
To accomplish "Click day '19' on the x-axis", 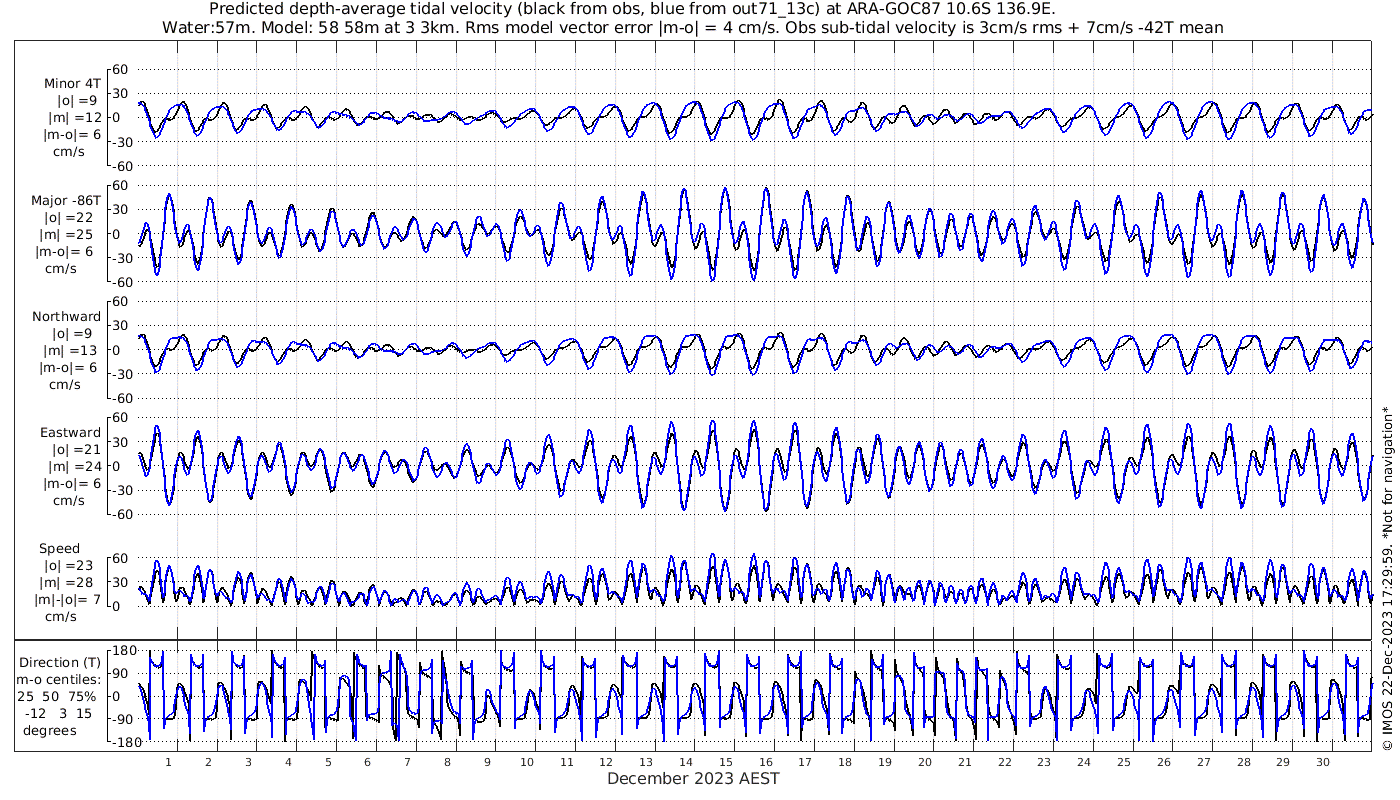I will pyautogui.click(x=885, y=762).
